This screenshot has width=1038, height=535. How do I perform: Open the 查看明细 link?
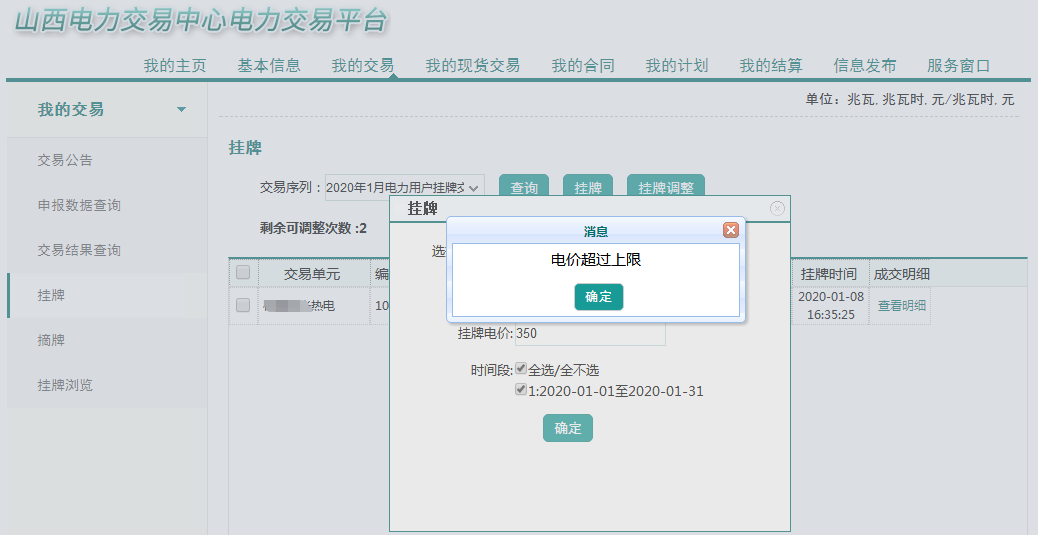pos(901,306)
